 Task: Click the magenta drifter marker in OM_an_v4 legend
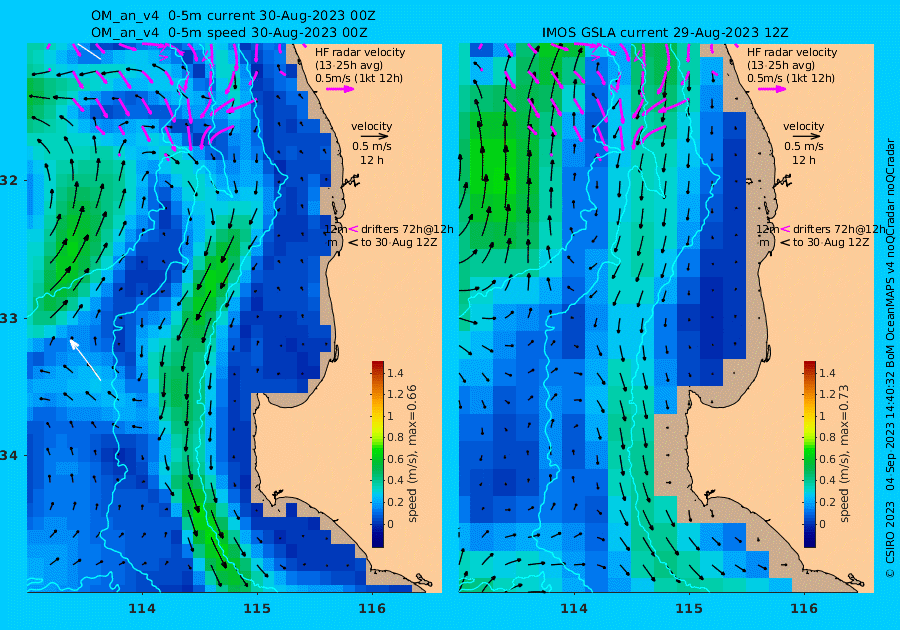pos(353,229)
